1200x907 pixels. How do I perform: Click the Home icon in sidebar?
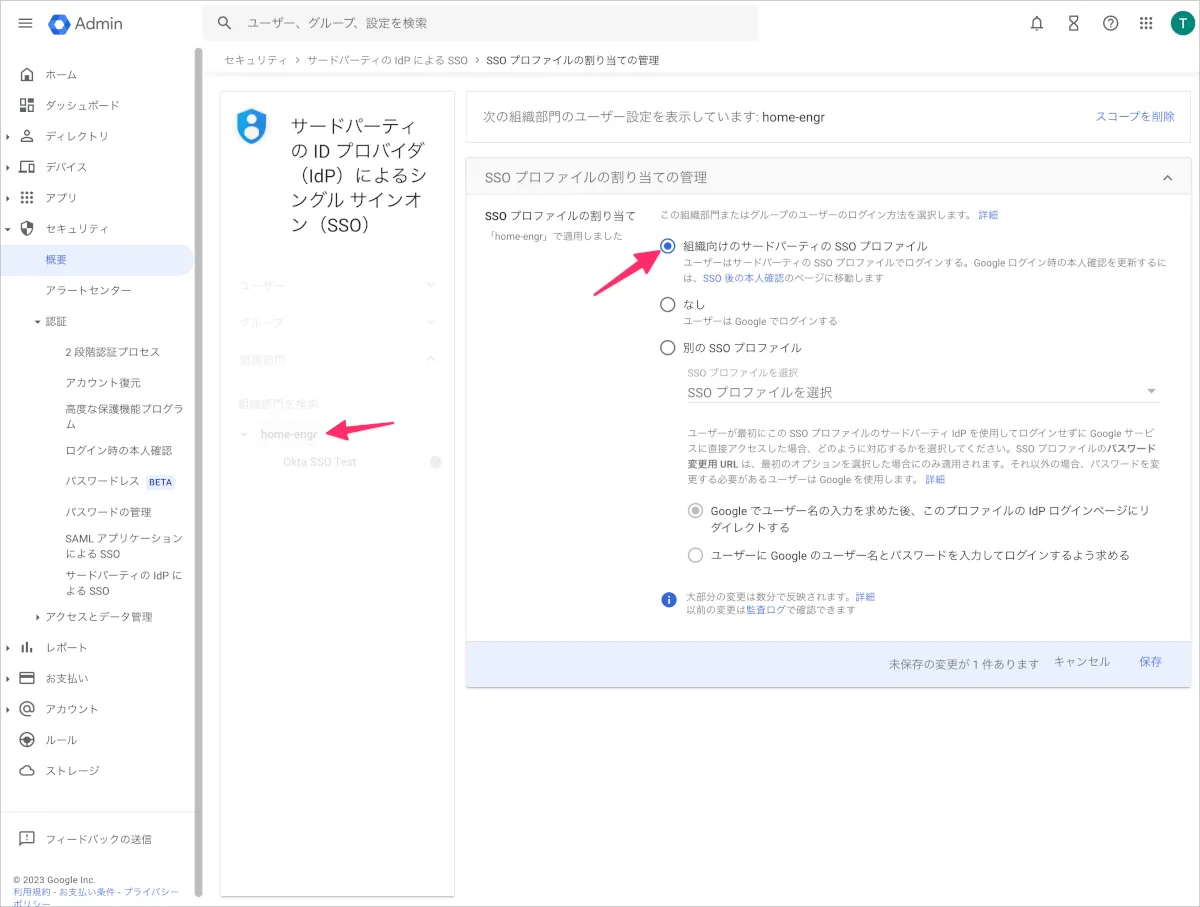[27, 75]
